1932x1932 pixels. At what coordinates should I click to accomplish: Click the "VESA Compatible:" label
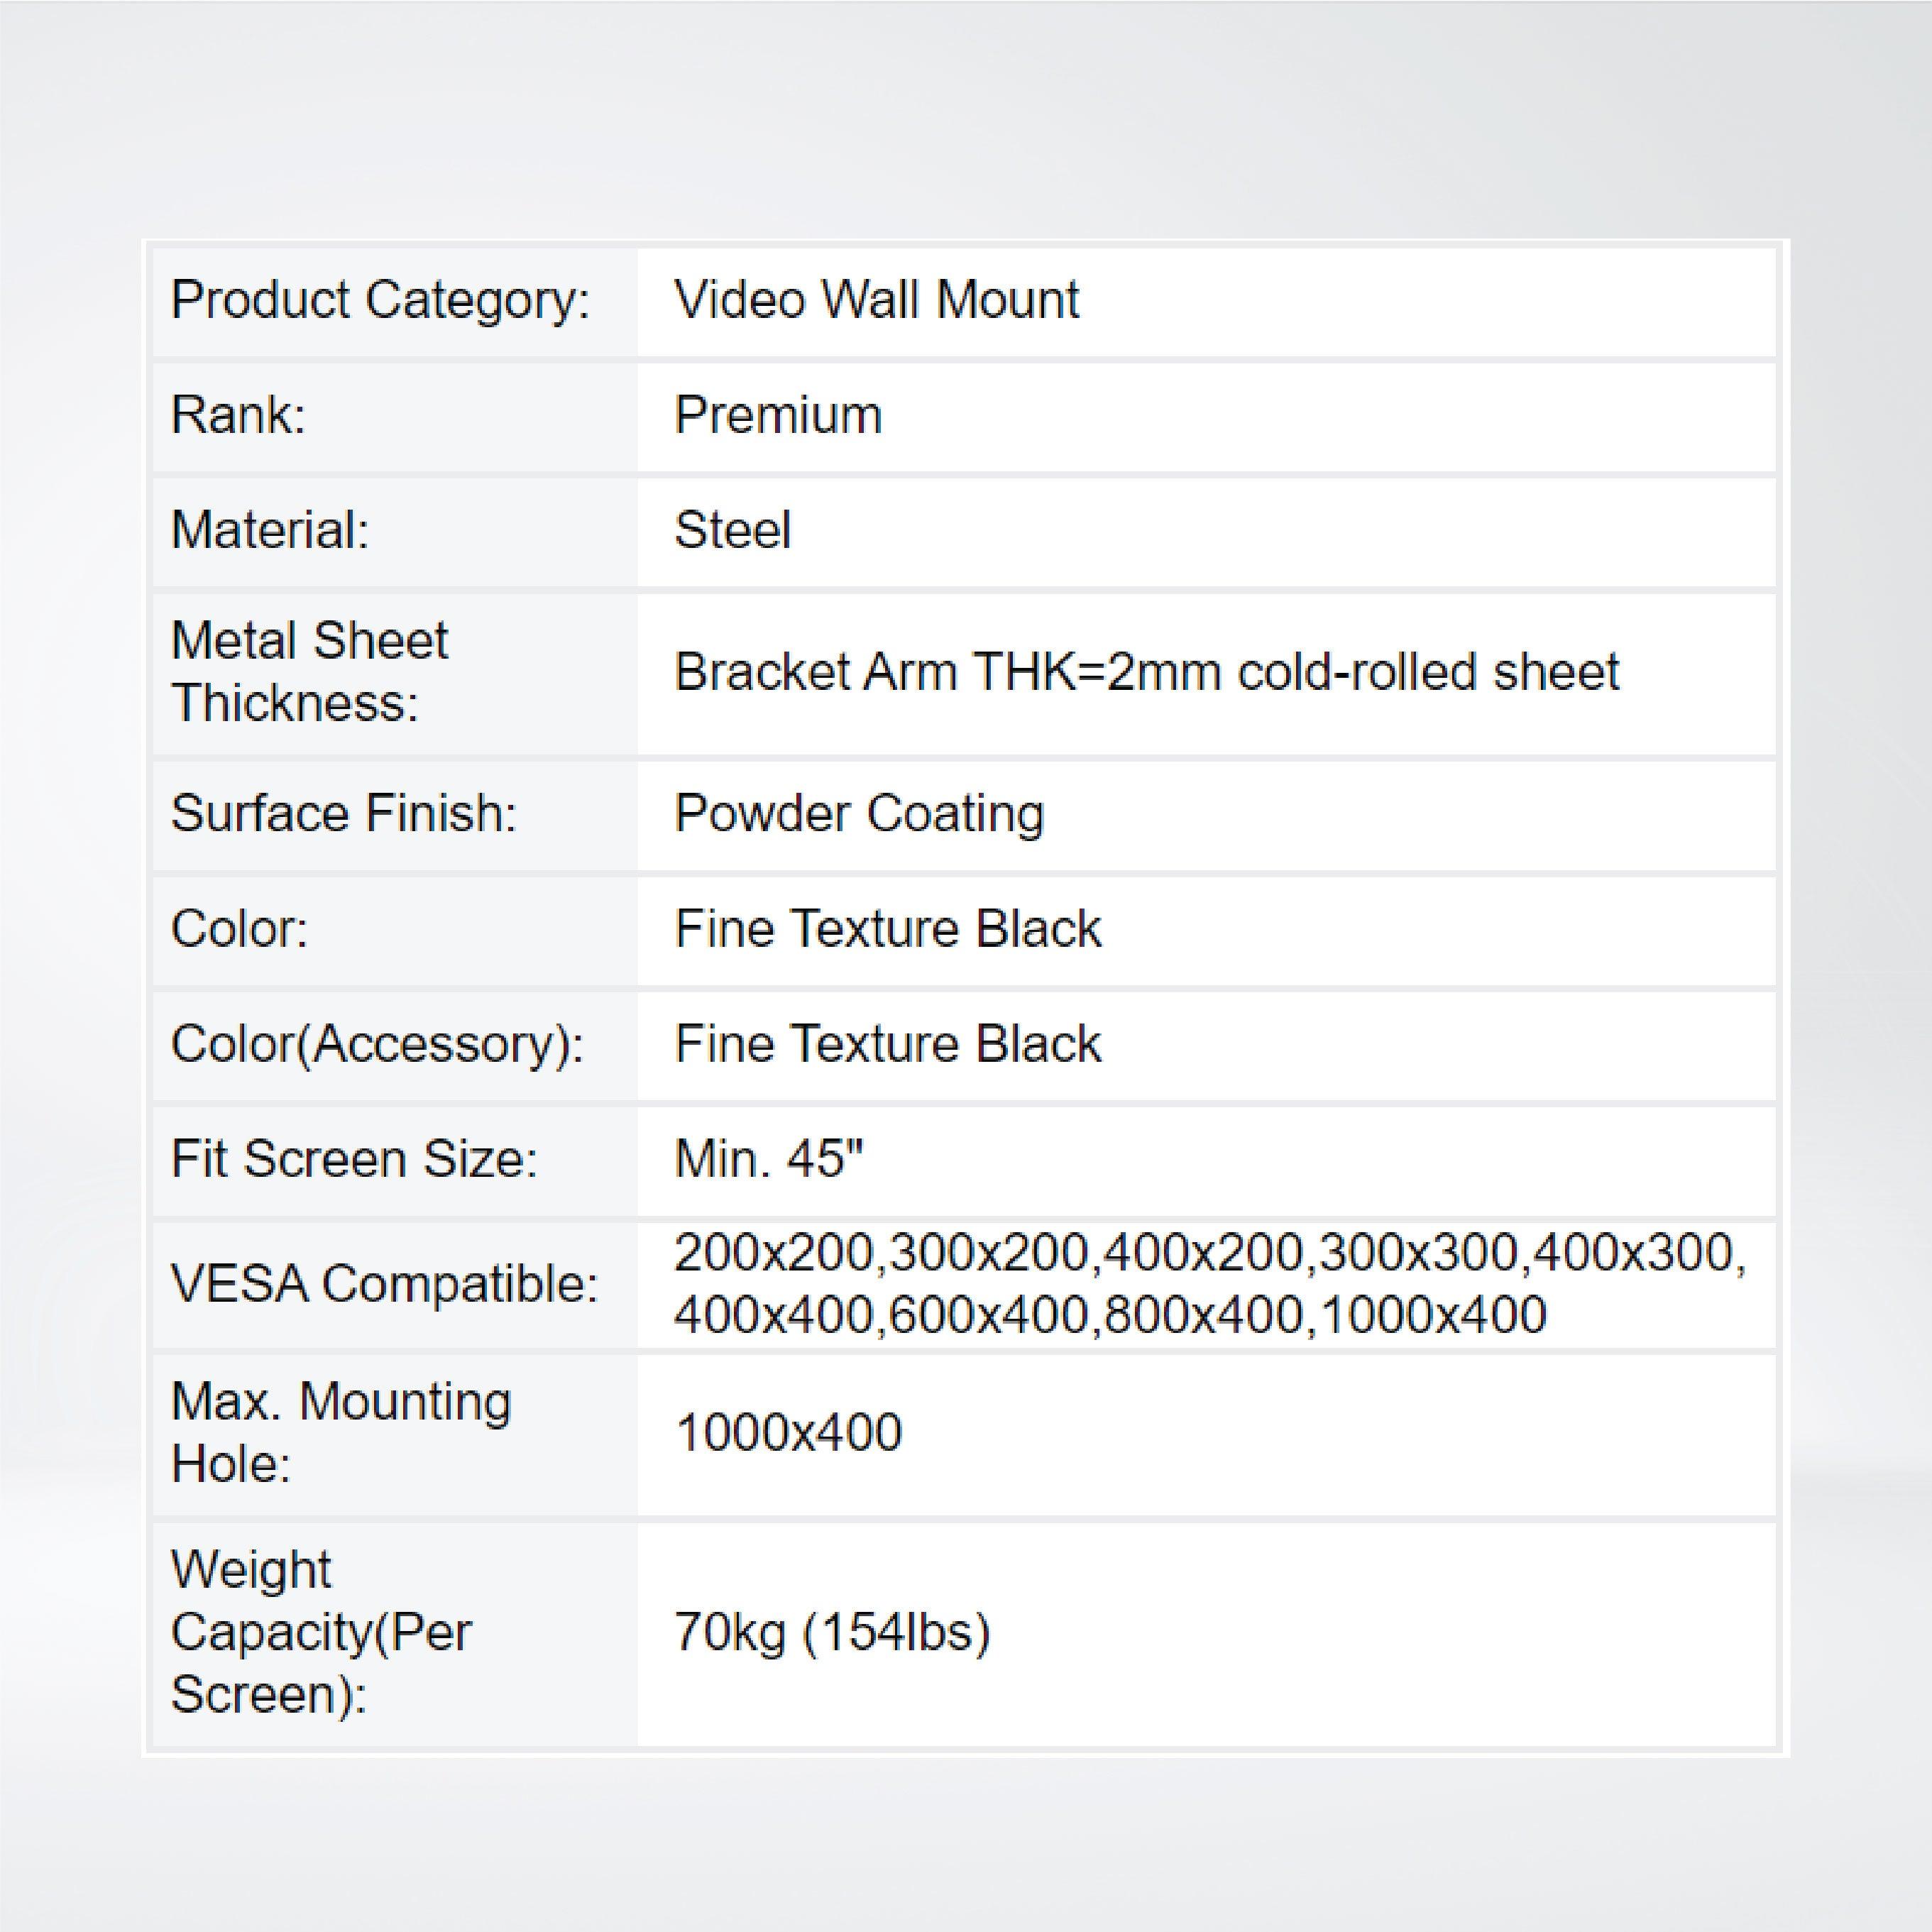384,1283
